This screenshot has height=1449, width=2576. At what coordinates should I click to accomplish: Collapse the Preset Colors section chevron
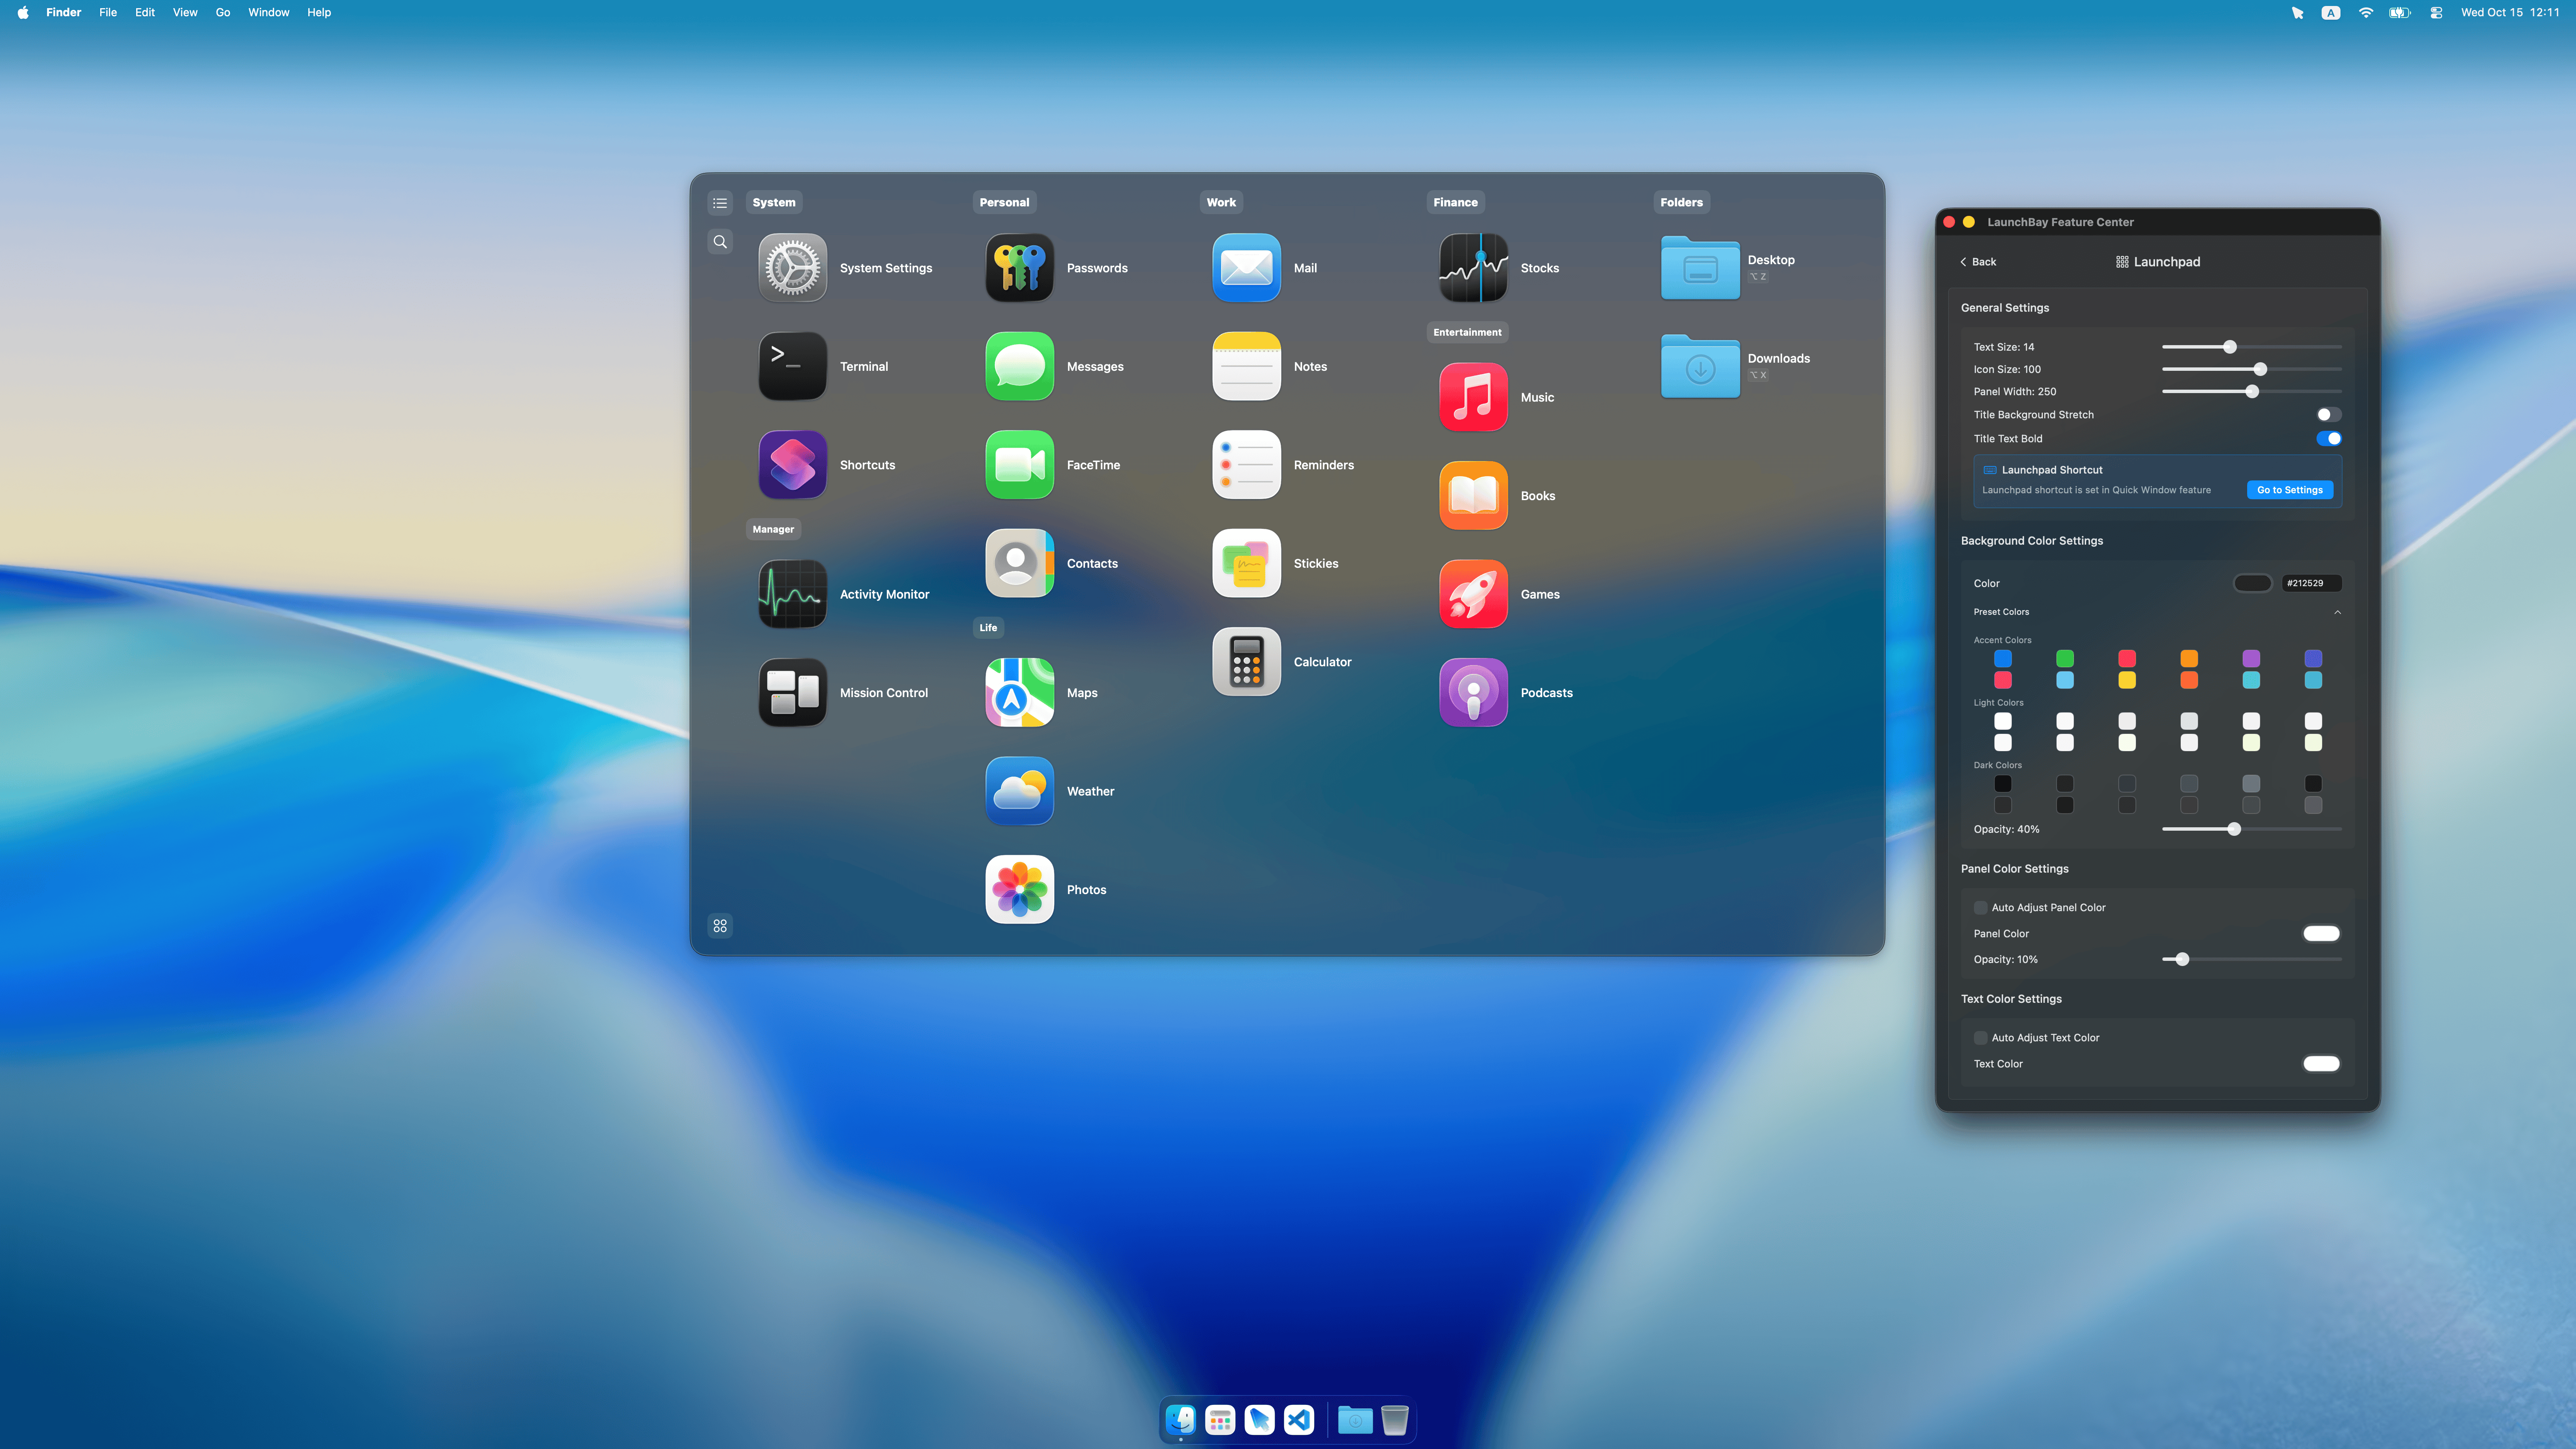(2337, 612)
